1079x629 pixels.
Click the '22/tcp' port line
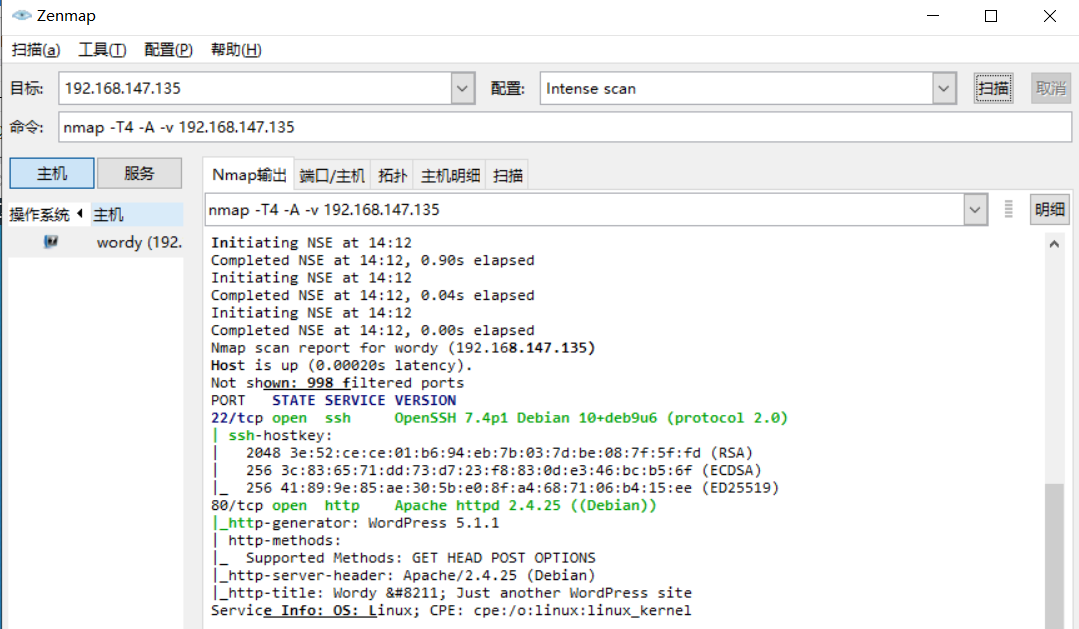[499, 418]
